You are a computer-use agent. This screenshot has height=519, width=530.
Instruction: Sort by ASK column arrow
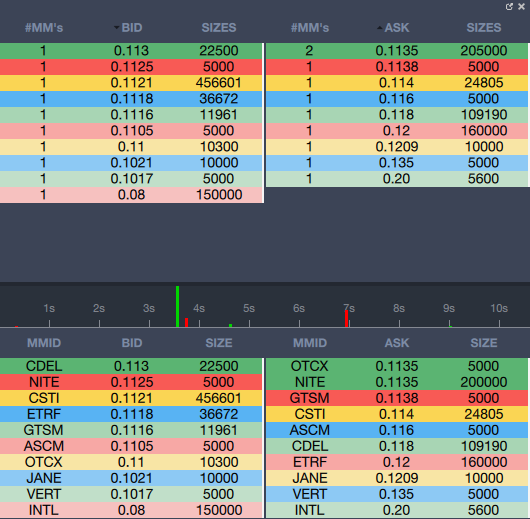click(x=380, y=28)
